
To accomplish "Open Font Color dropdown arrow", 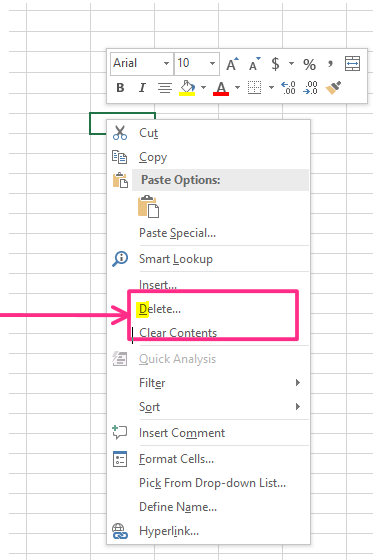I will 237,88.
